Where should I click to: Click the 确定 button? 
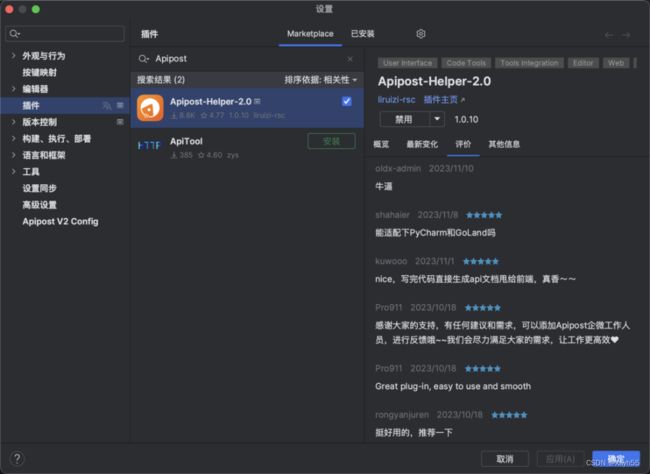coord(616,459)
